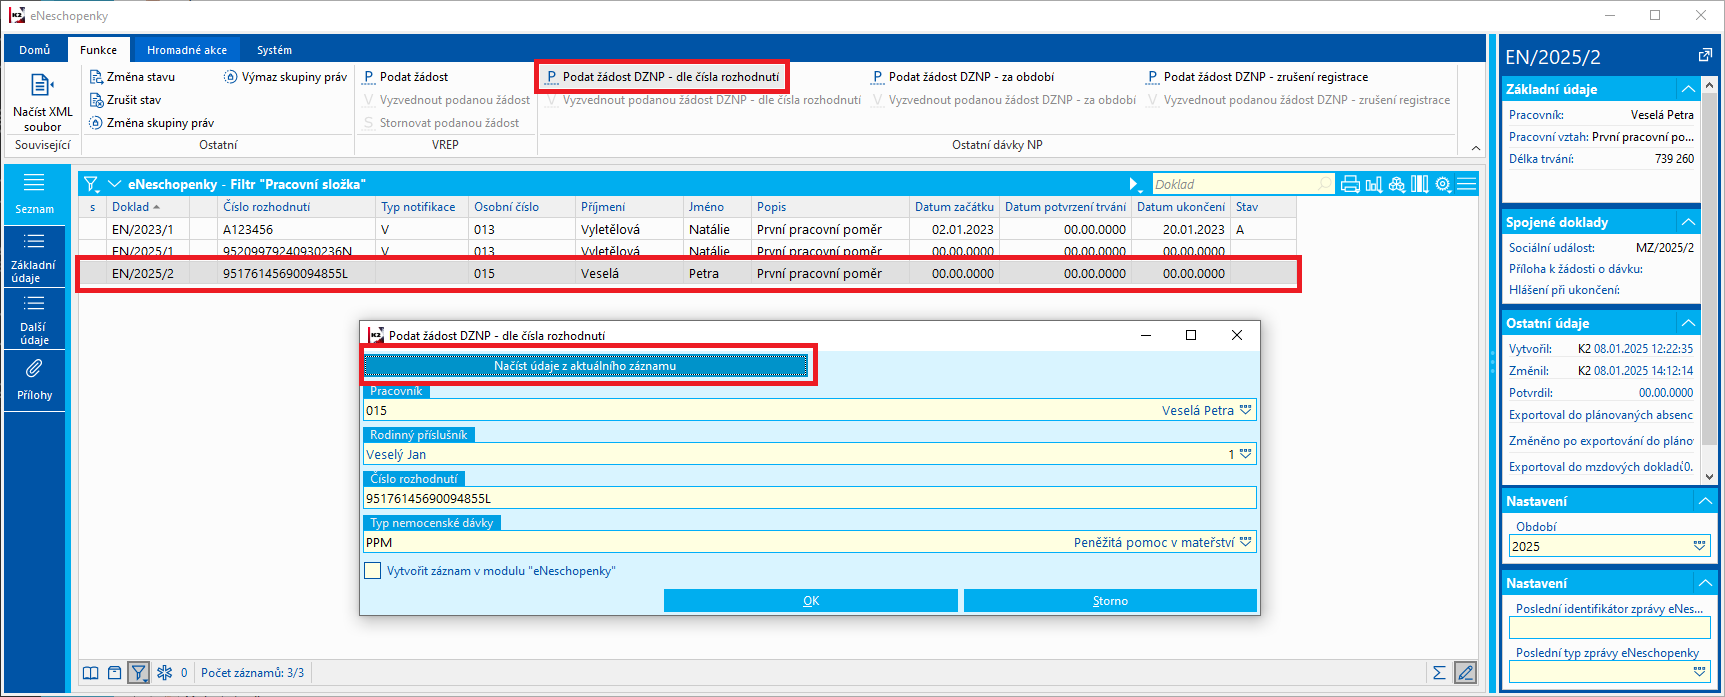Image resolution: width=1725 pixels, height=697 pixels.
Task: Click the printer icon in the list toolbar
Action: (x=1350, y=184)
